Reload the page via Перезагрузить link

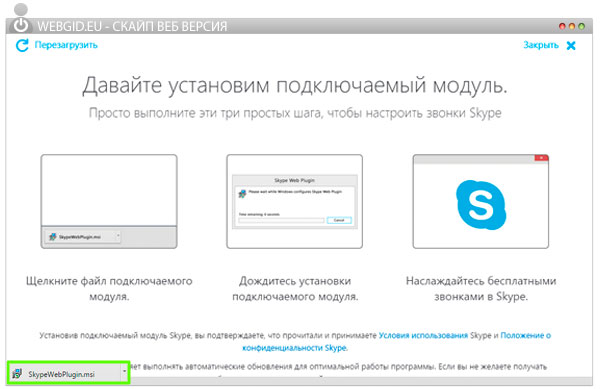tap(66, 45)
